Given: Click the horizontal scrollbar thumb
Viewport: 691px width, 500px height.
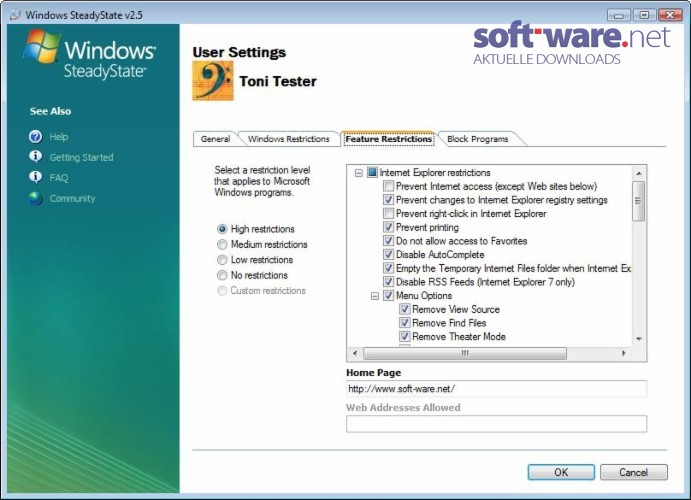Looking at the screenshot, I should point(465,353).
